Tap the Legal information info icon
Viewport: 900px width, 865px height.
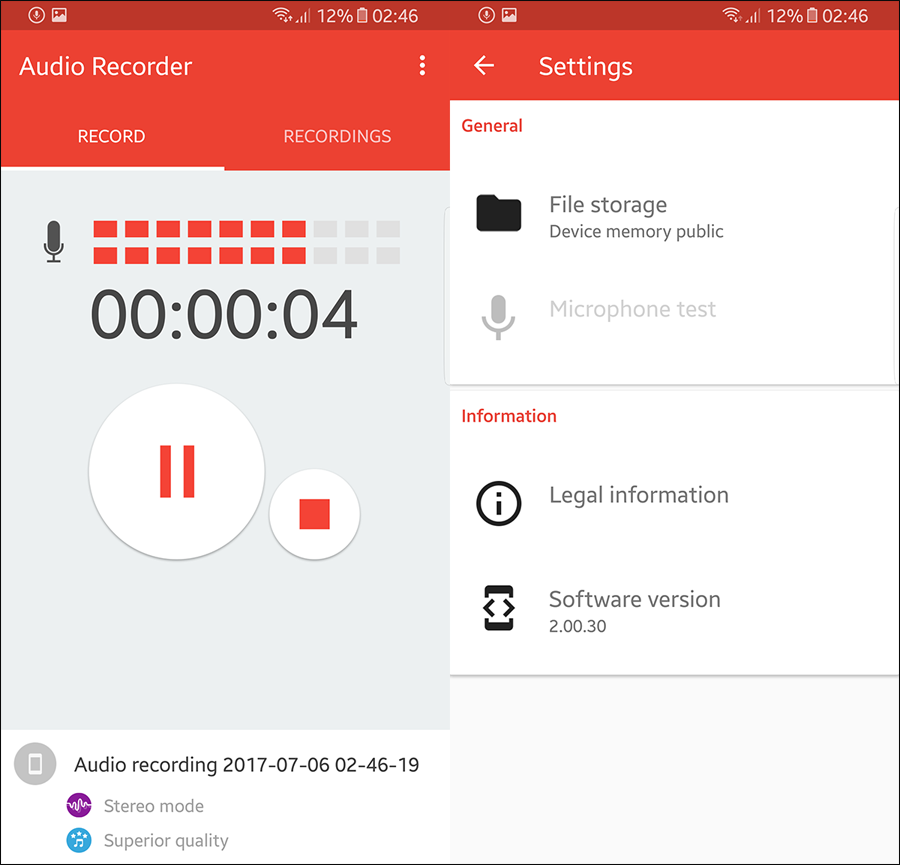pyautogui.click(x=498, y=503)
